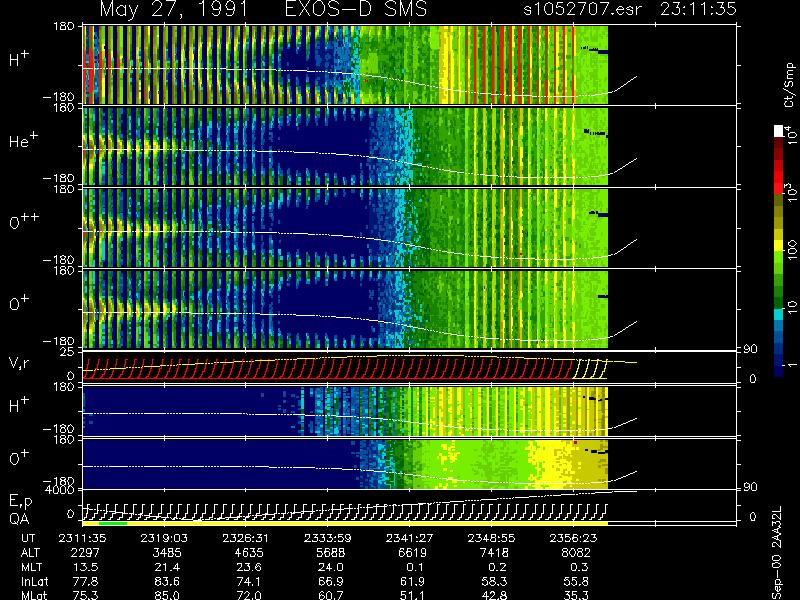Click MLT value '23.6'
The width and height of the screenshot is (800, 600).
pos(249,567)
